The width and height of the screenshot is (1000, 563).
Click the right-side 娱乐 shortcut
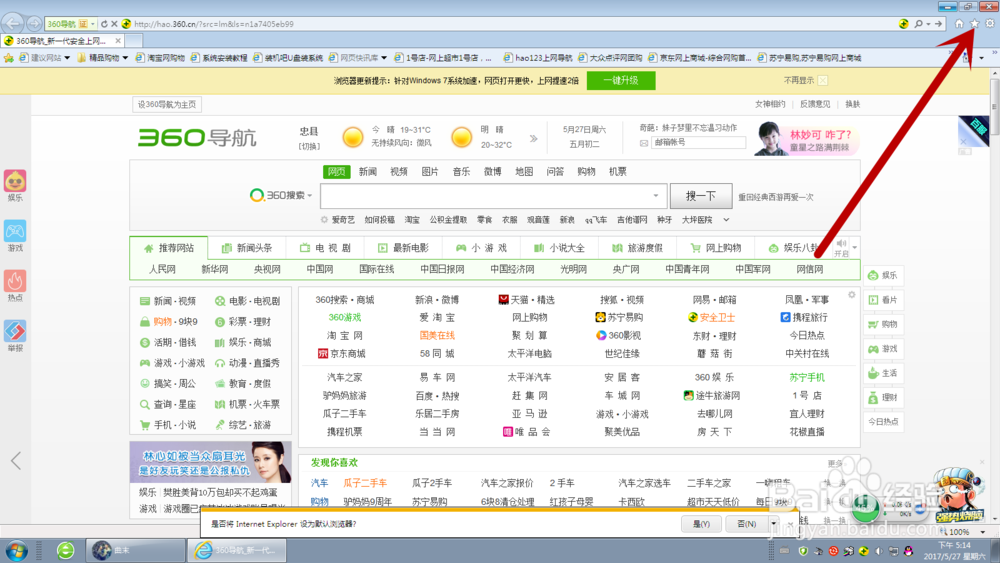tap(883, 275)
